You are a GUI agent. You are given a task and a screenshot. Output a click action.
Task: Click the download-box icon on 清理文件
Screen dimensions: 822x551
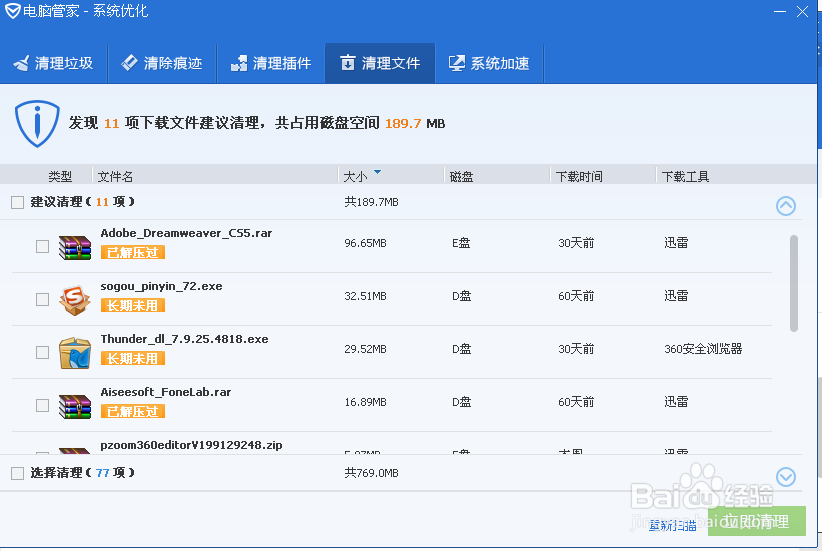[348, 63]
